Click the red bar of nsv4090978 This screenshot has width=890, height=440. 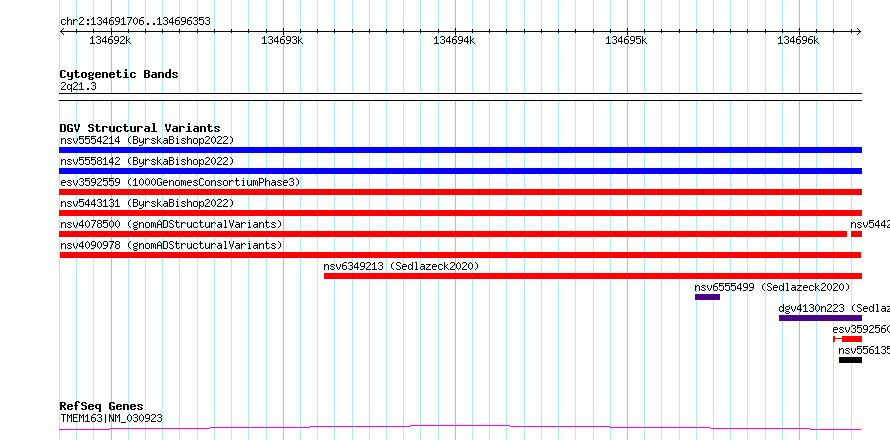pos(460,255)
